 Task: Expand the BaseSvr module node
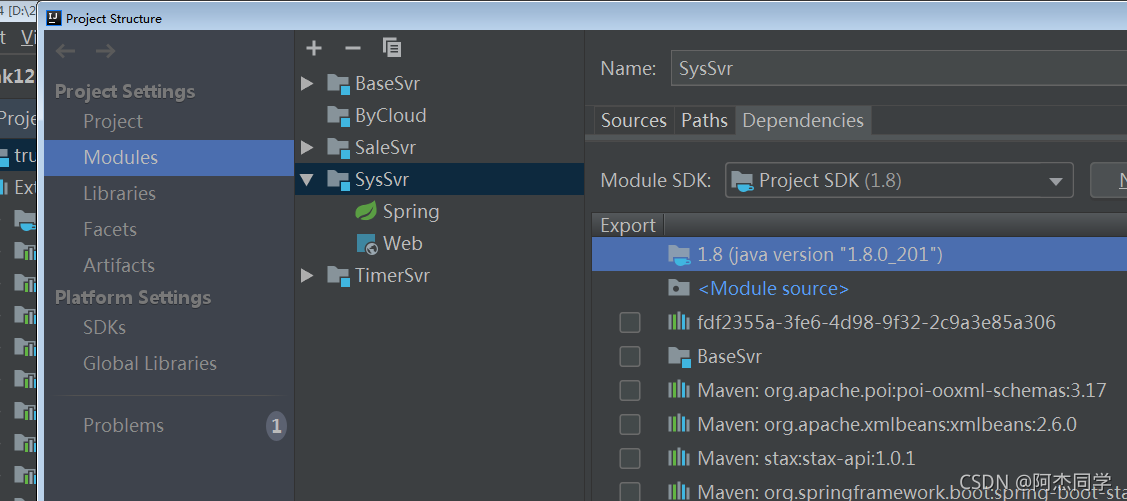308,83
